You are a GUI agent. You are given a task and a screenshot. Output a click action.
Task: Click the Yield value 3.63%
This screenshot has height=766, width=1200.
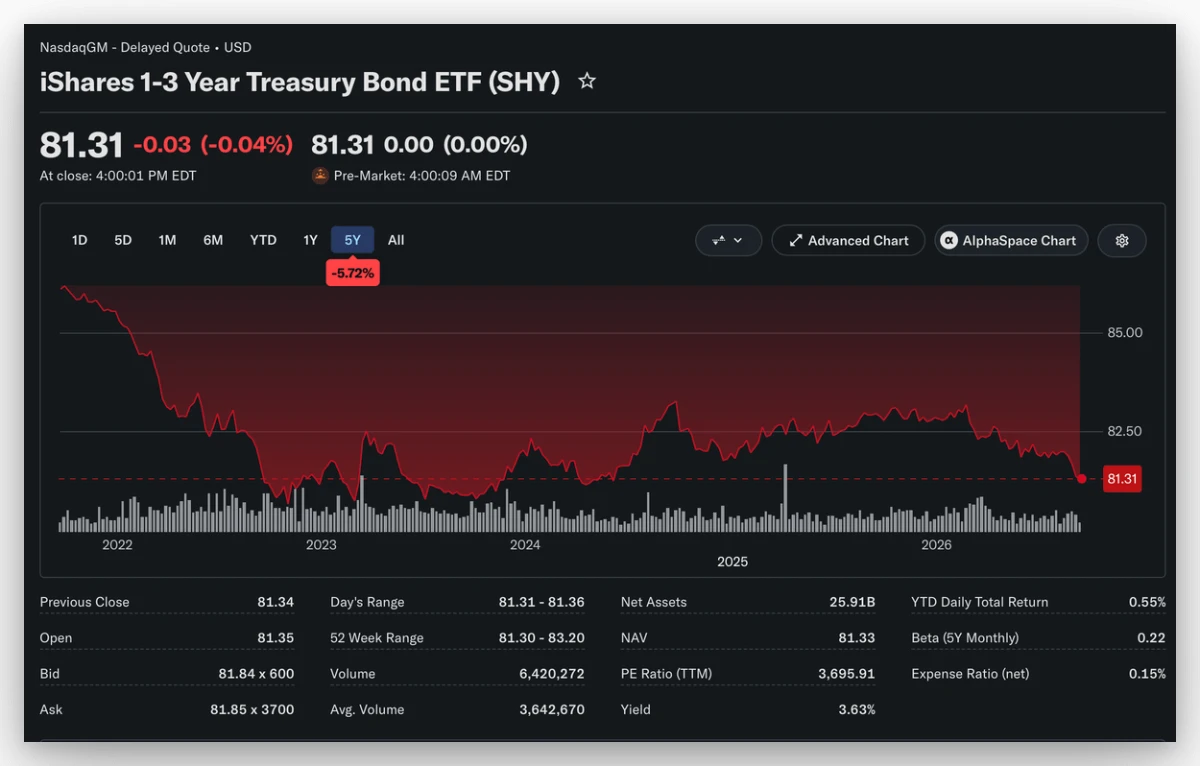857,710
